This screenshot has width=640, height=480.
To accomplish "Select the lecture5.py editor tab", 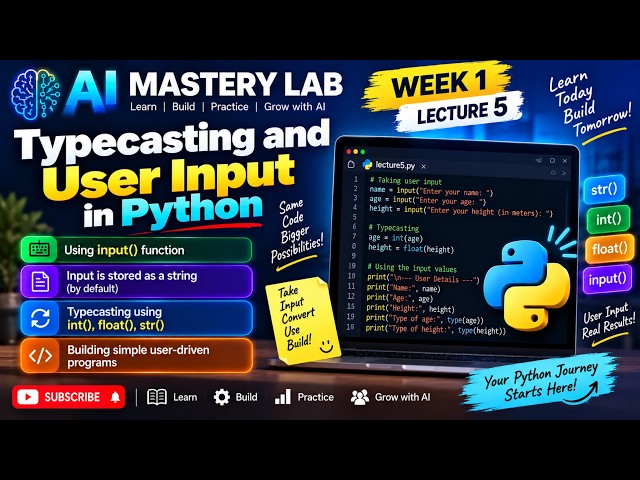I will coord(395,165).
